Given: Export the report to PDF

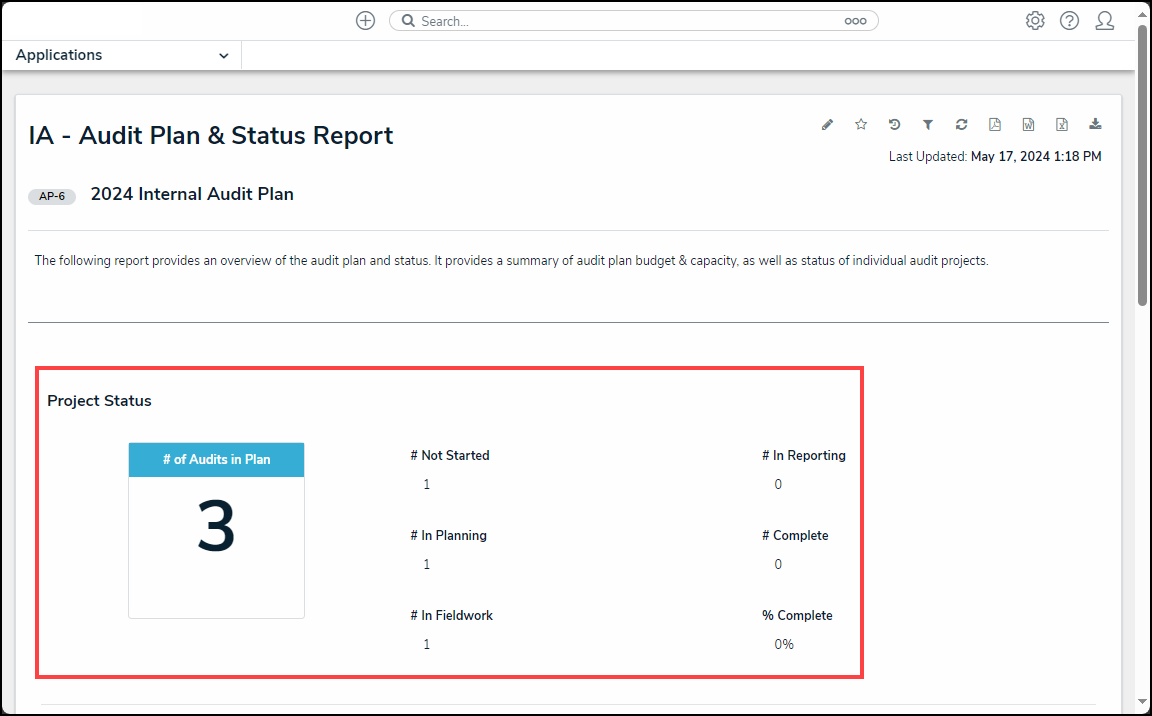Looking at the screenshot, I should point(995,125).
